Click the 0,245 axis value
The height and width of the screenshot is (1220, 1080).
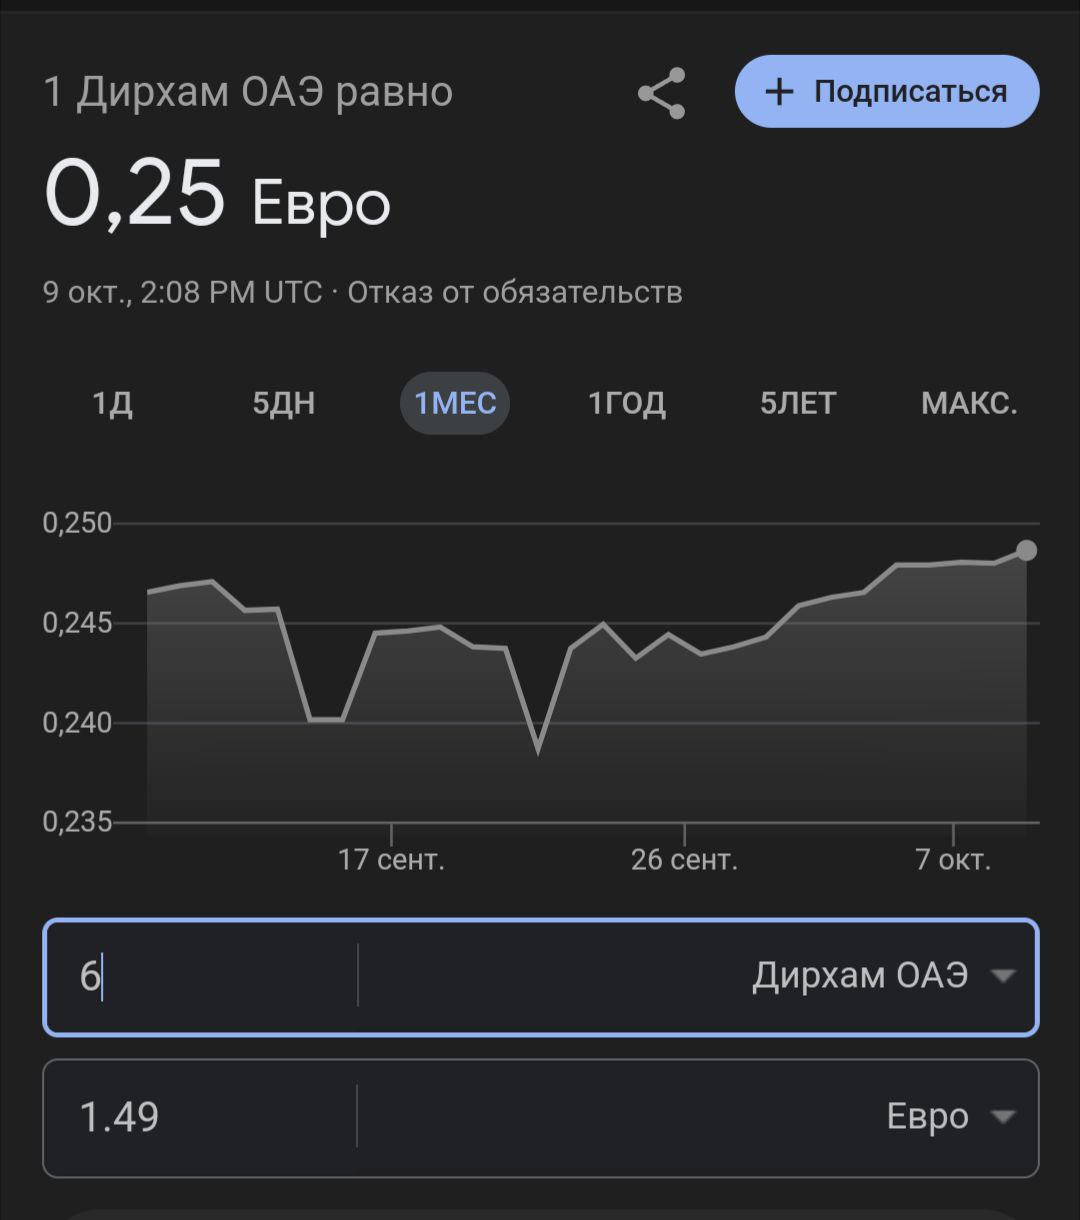coord(77,623)
